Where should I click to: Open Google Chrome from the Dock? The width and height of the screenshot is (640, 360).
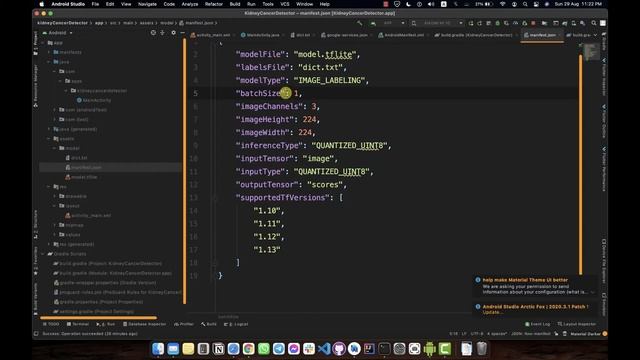click(249, 349)
